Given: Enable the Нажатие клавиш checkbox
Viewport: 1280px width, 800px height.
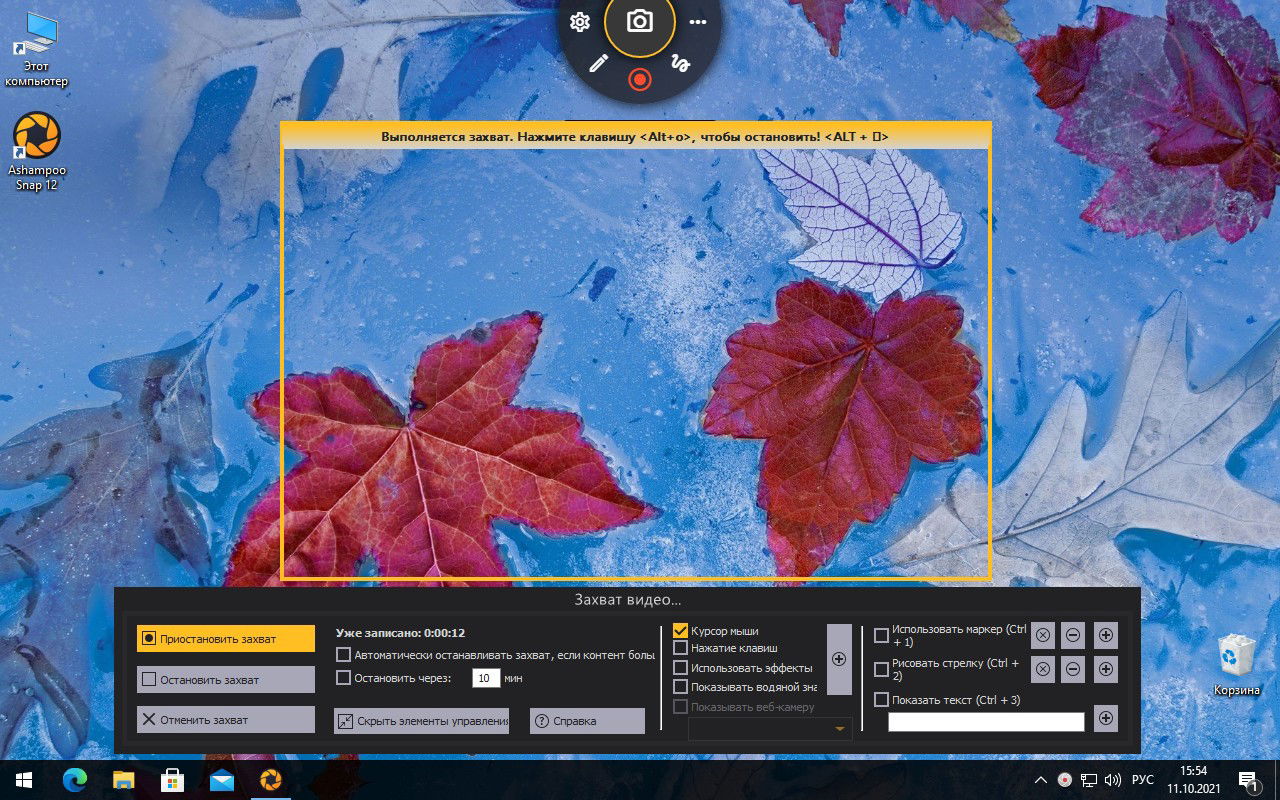Looking at the screenshot, I should [681, 648].
